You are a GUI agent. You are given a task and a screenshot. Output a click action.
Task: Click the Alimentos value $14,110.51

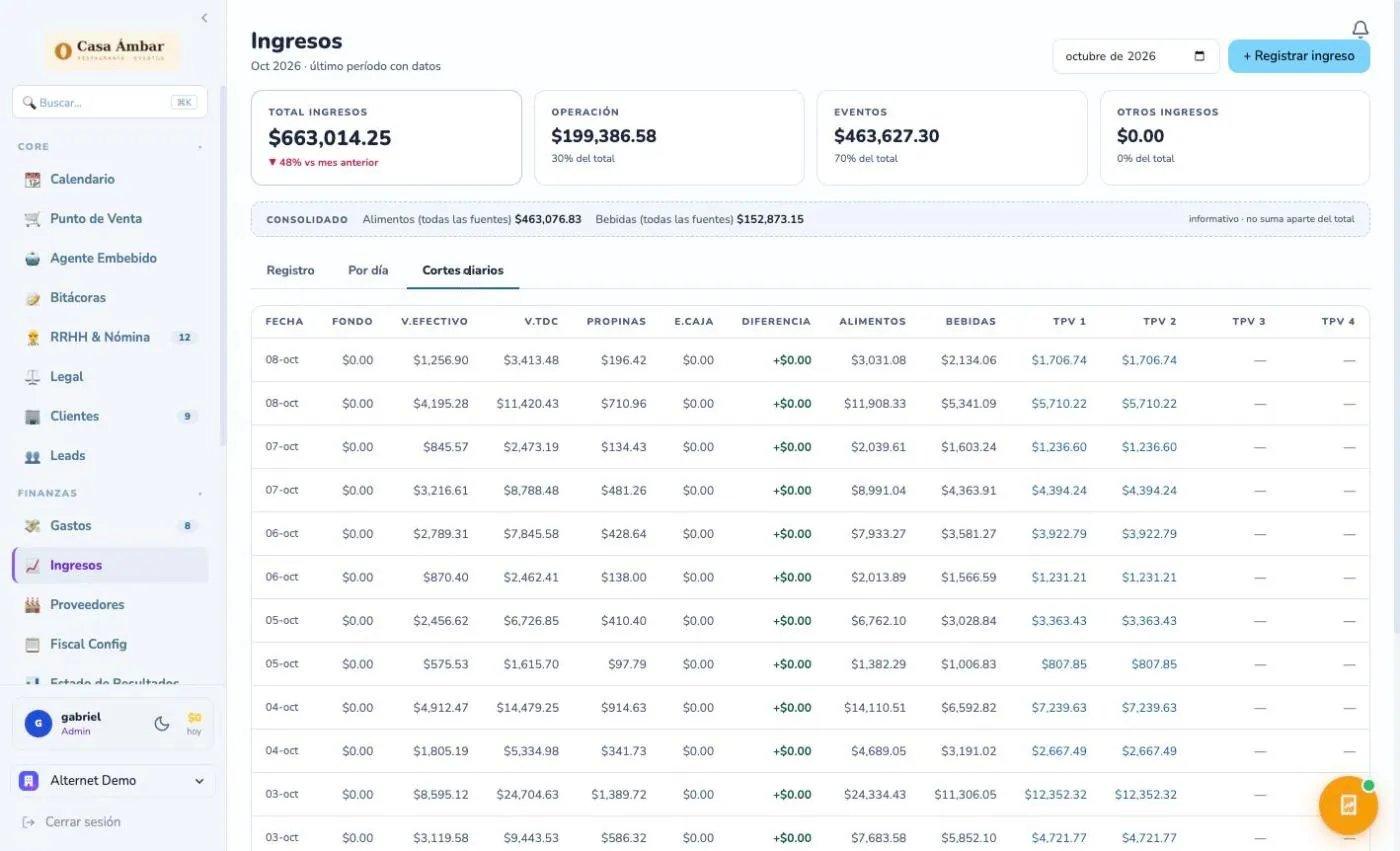[875, 708]
